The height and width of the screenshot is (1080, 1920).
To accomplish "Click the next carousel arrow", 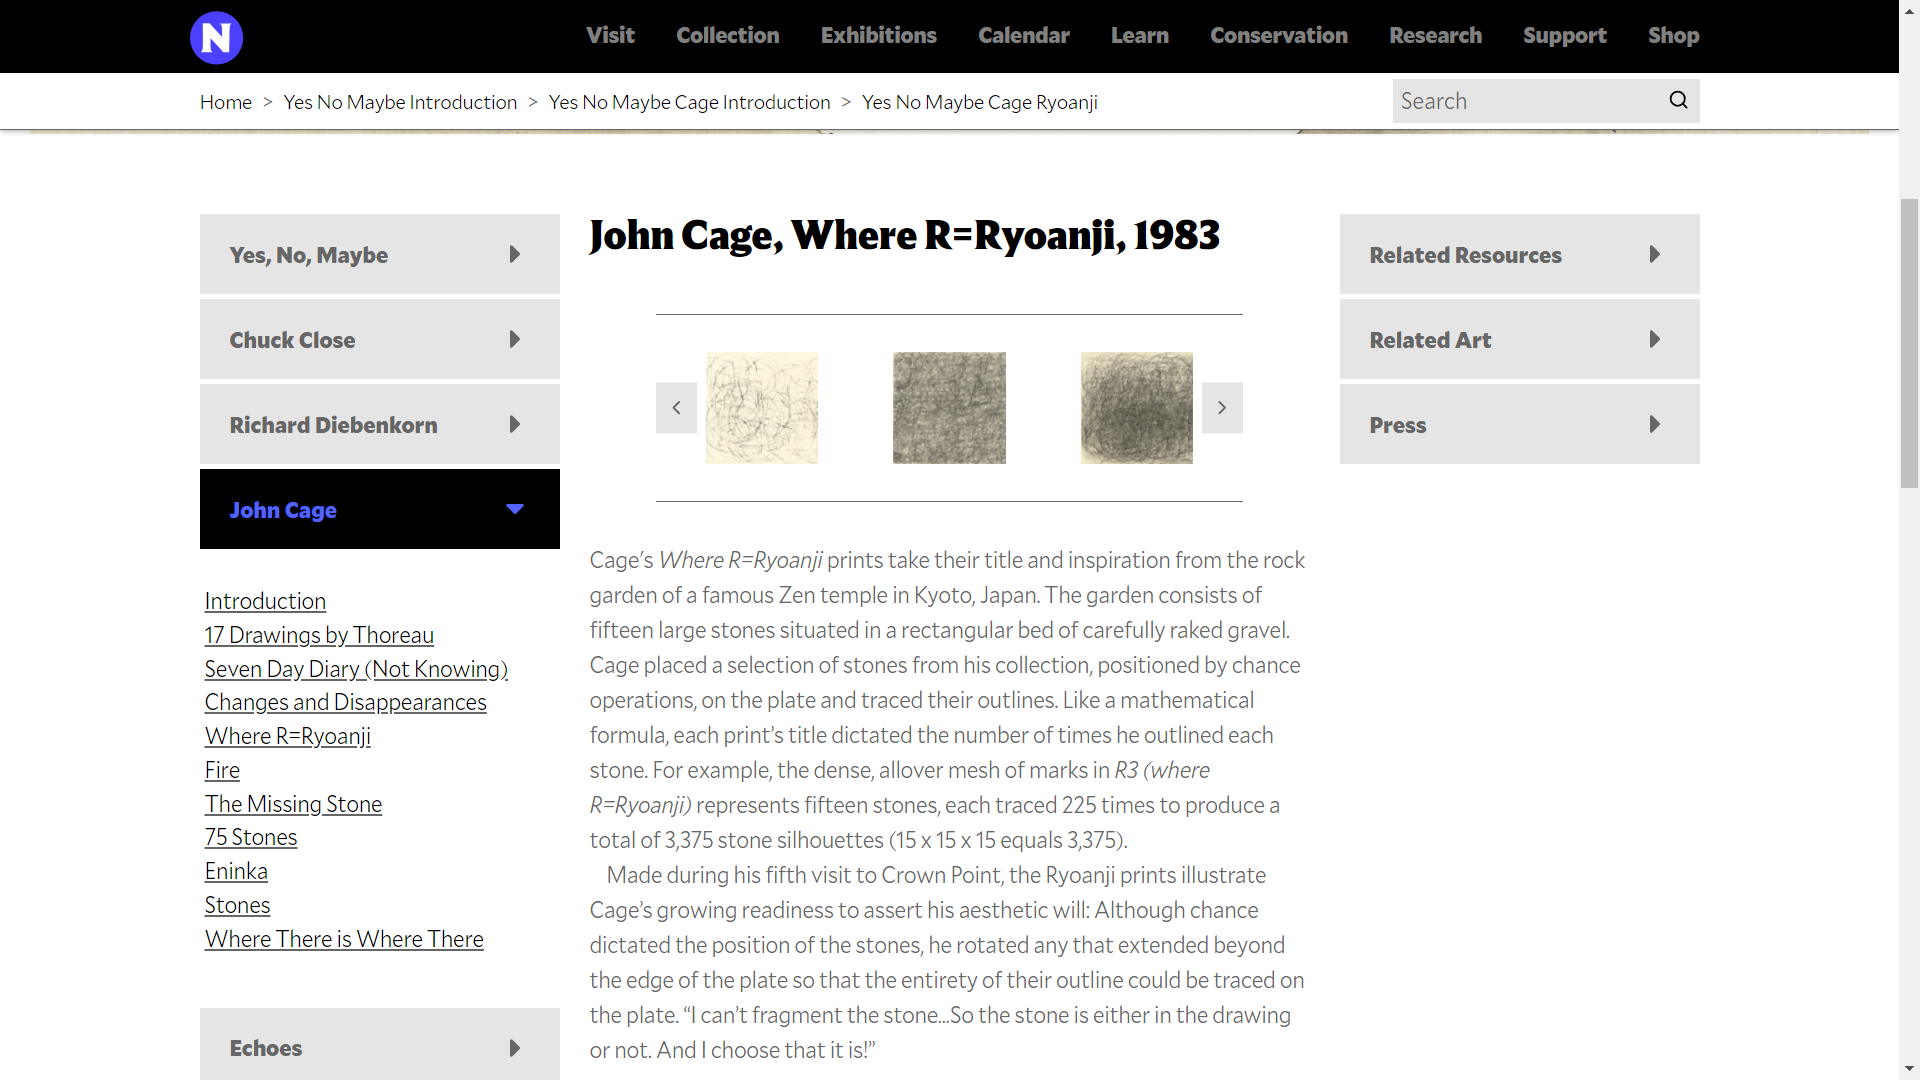I will pyautogui.click(x=1222, y=408).
